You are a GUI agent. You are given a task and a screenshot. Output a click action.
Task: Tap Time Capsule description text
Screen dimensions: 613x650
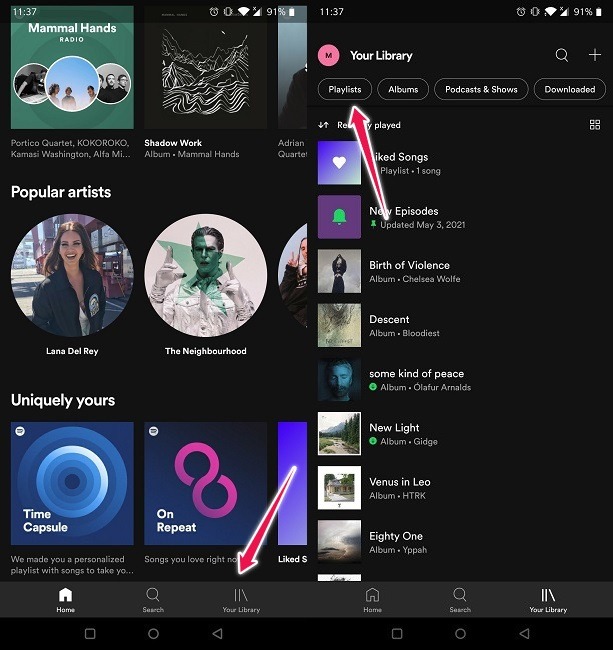(x=72, y=565)
